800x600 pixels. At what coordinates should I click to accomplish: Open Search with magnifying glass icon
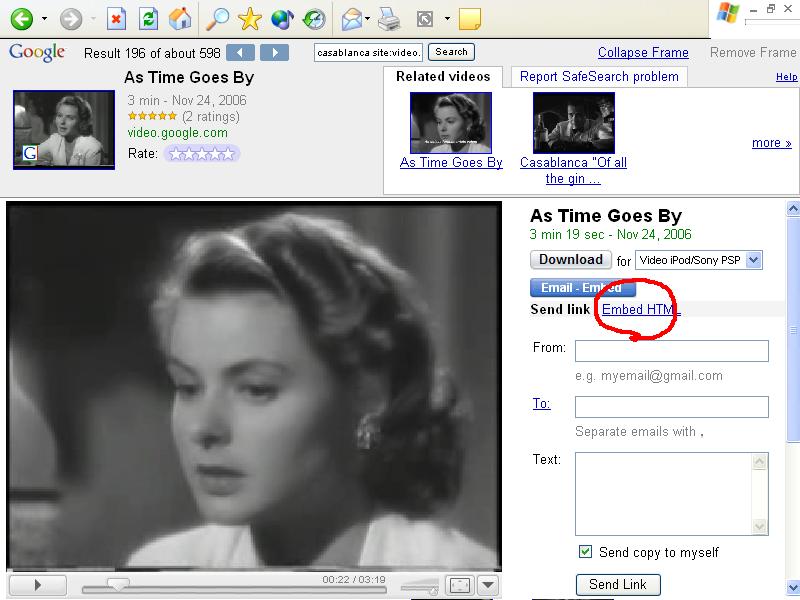pyautogui.click(x=217, y=19)
